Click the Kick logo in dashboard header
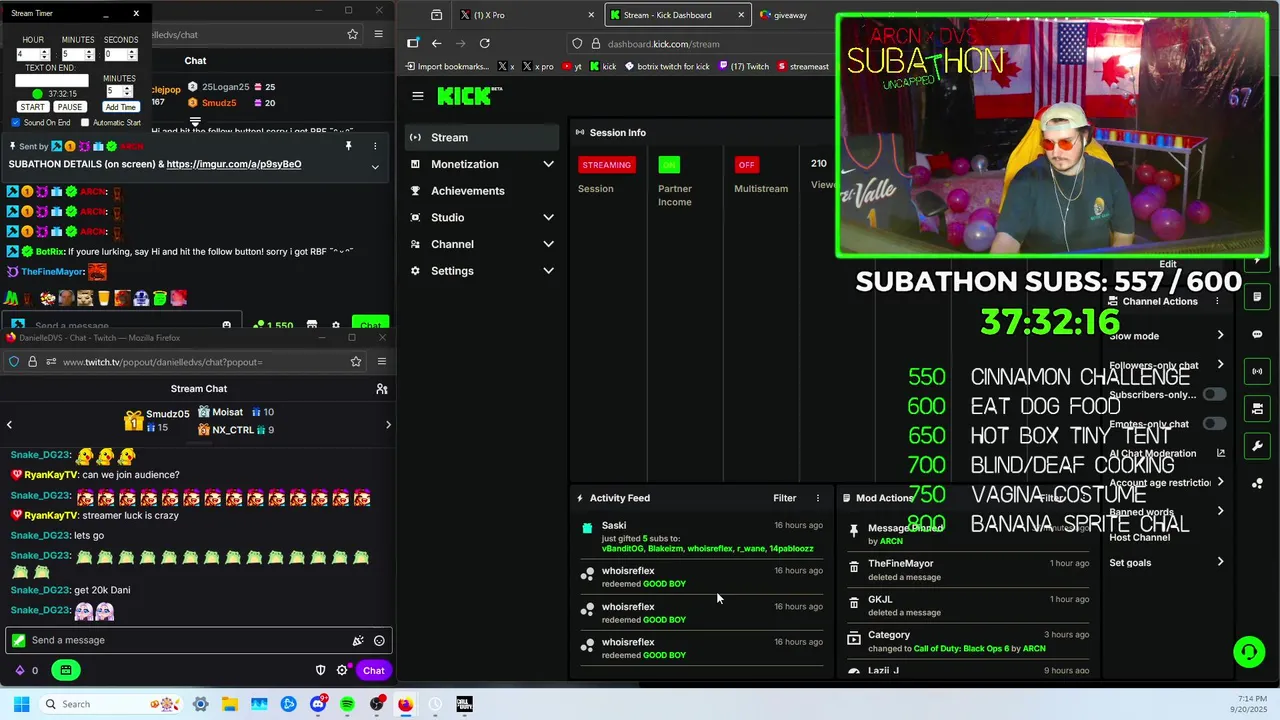 (x=469, y=96)
